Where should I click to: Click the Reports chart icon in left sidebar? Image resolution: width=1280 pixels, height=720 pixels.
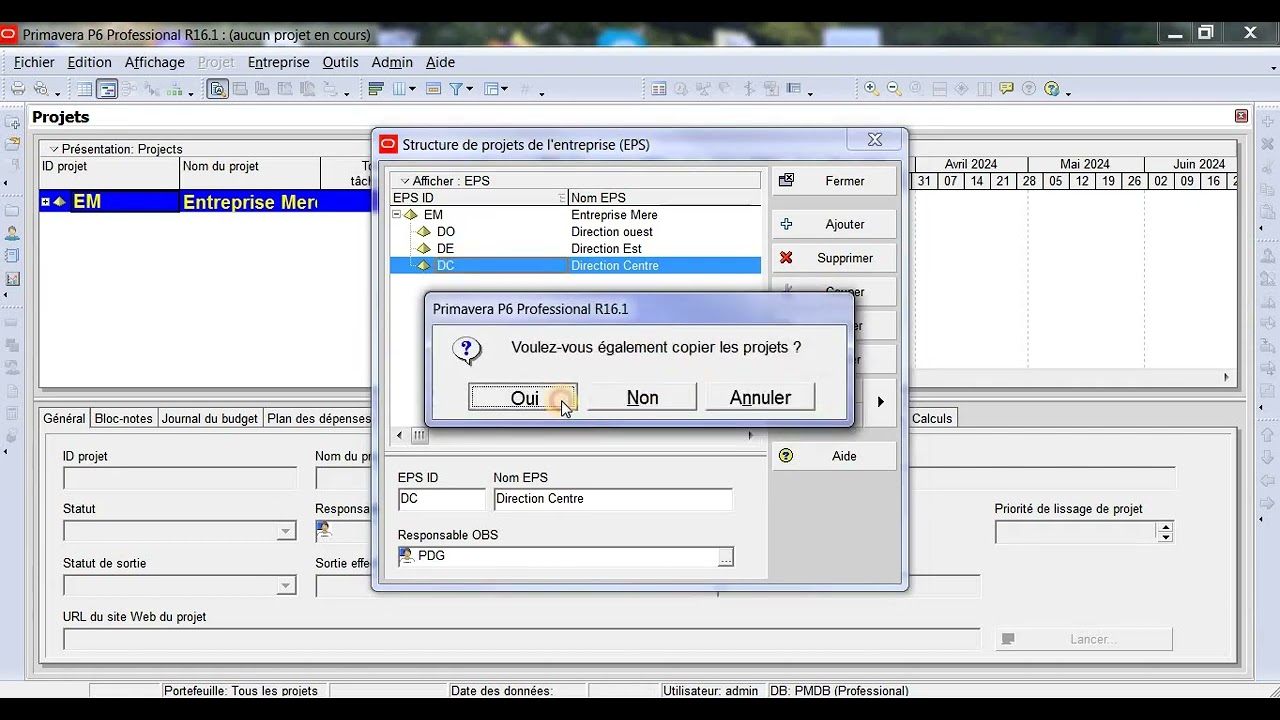pyautogui.click(x=12, y=279)
